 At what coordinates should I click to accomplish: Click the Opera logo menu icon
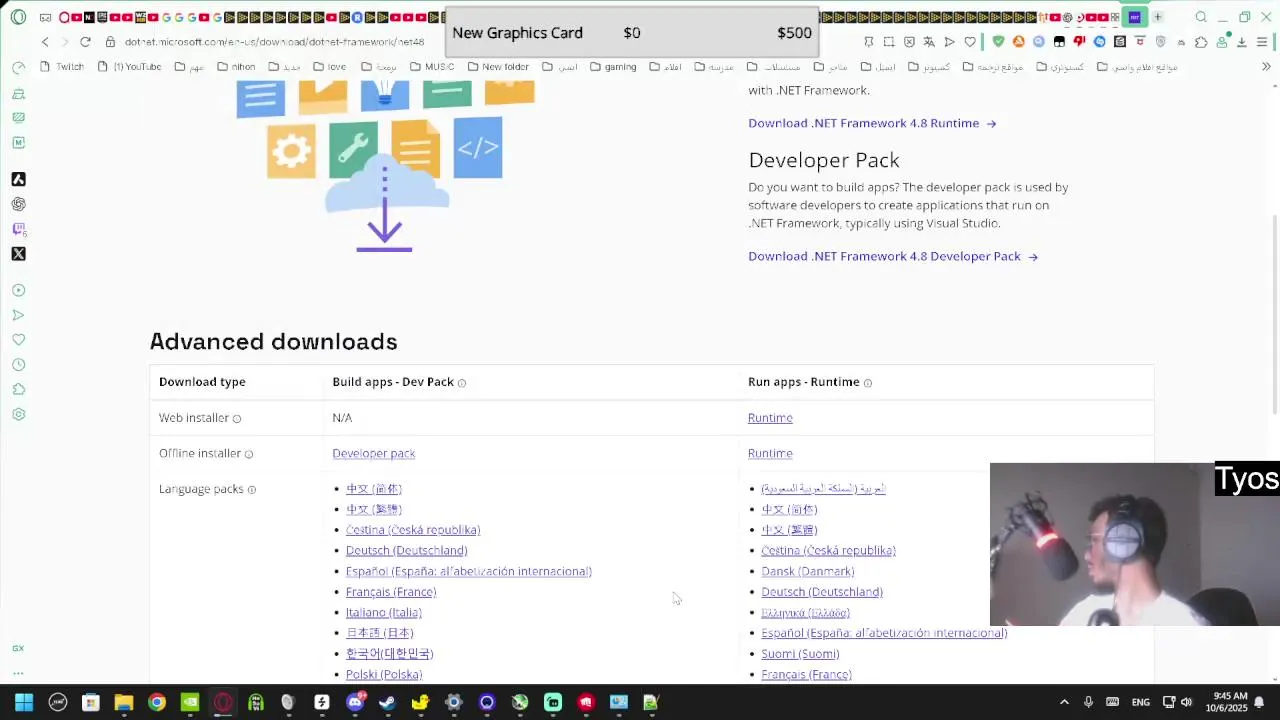[x=18, y=17]
